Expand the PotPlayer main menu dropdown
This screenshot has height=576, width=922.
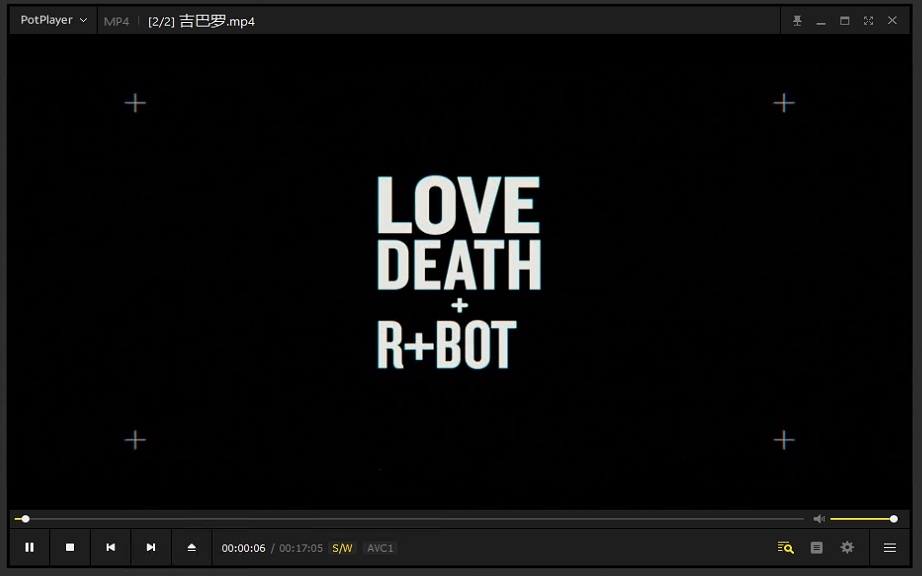pos(54,20)
